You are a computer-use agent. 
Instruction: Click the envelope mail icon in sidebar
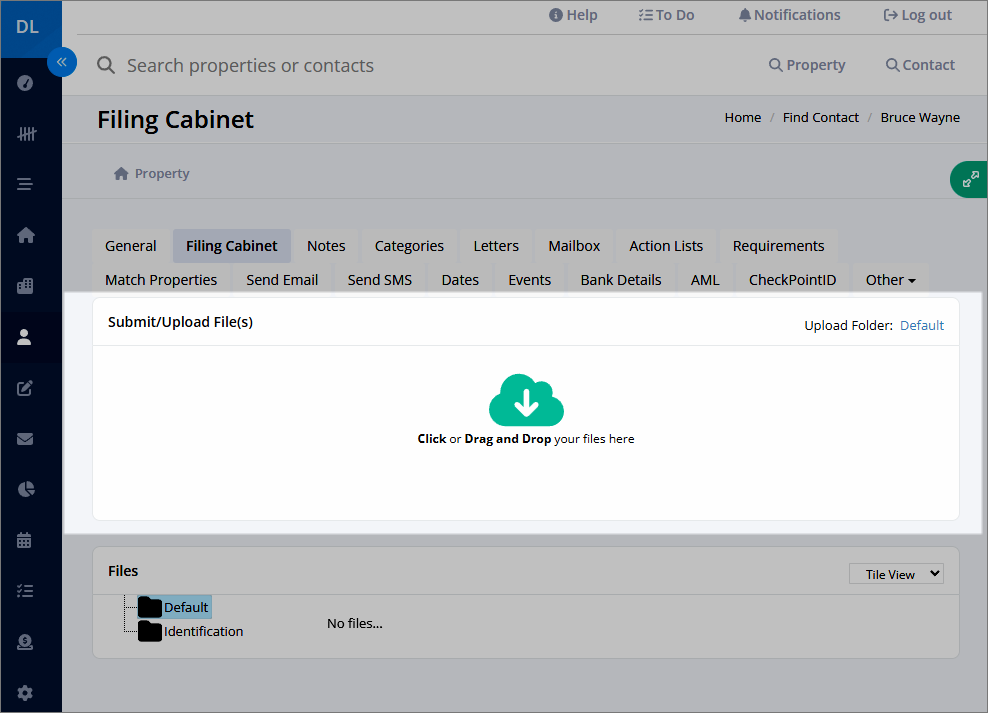coord(25,439)
